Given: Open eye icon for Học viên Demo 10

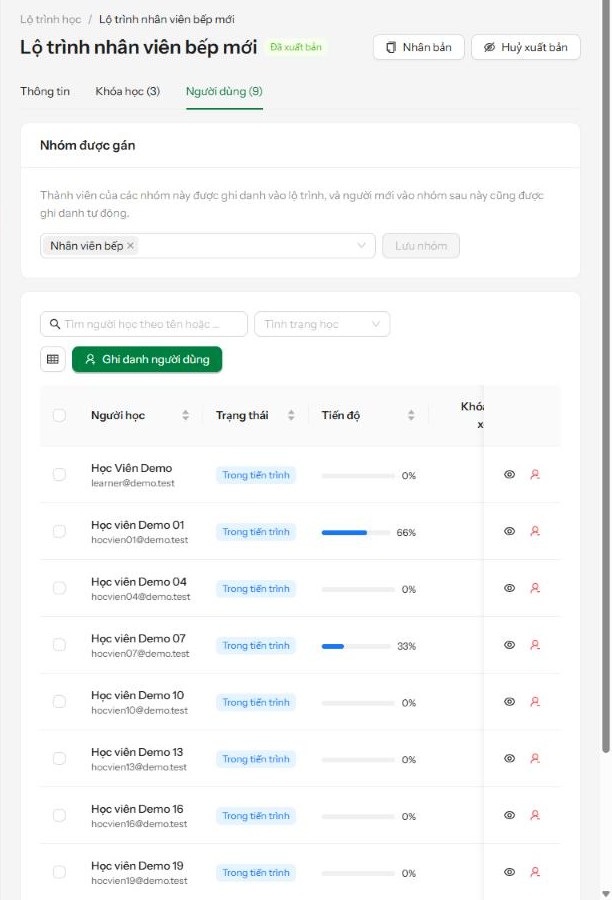Looking at the screenshot, I should pyautogui.click(x=509, y=701).
